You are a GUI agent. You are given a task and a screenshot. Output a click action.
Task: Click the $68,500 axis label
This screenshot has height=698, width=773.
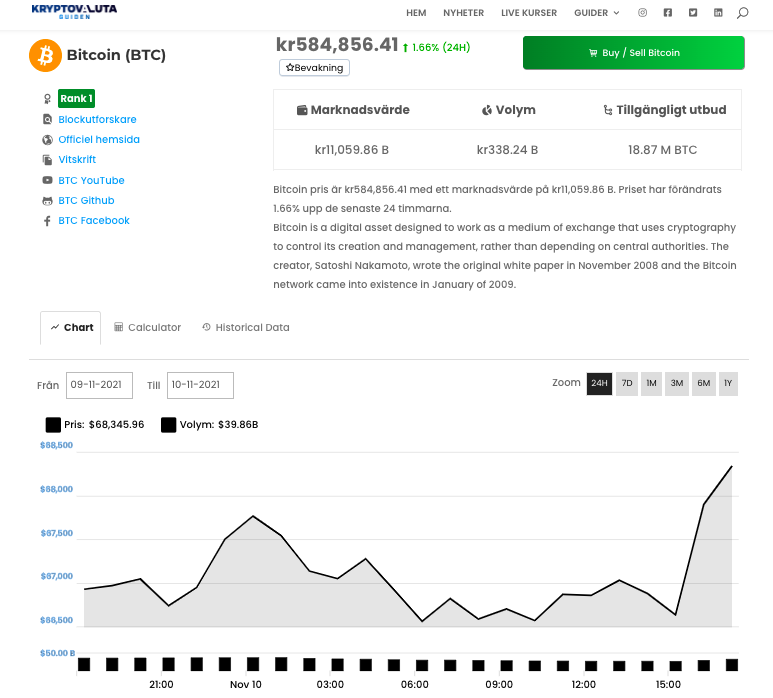56,445
